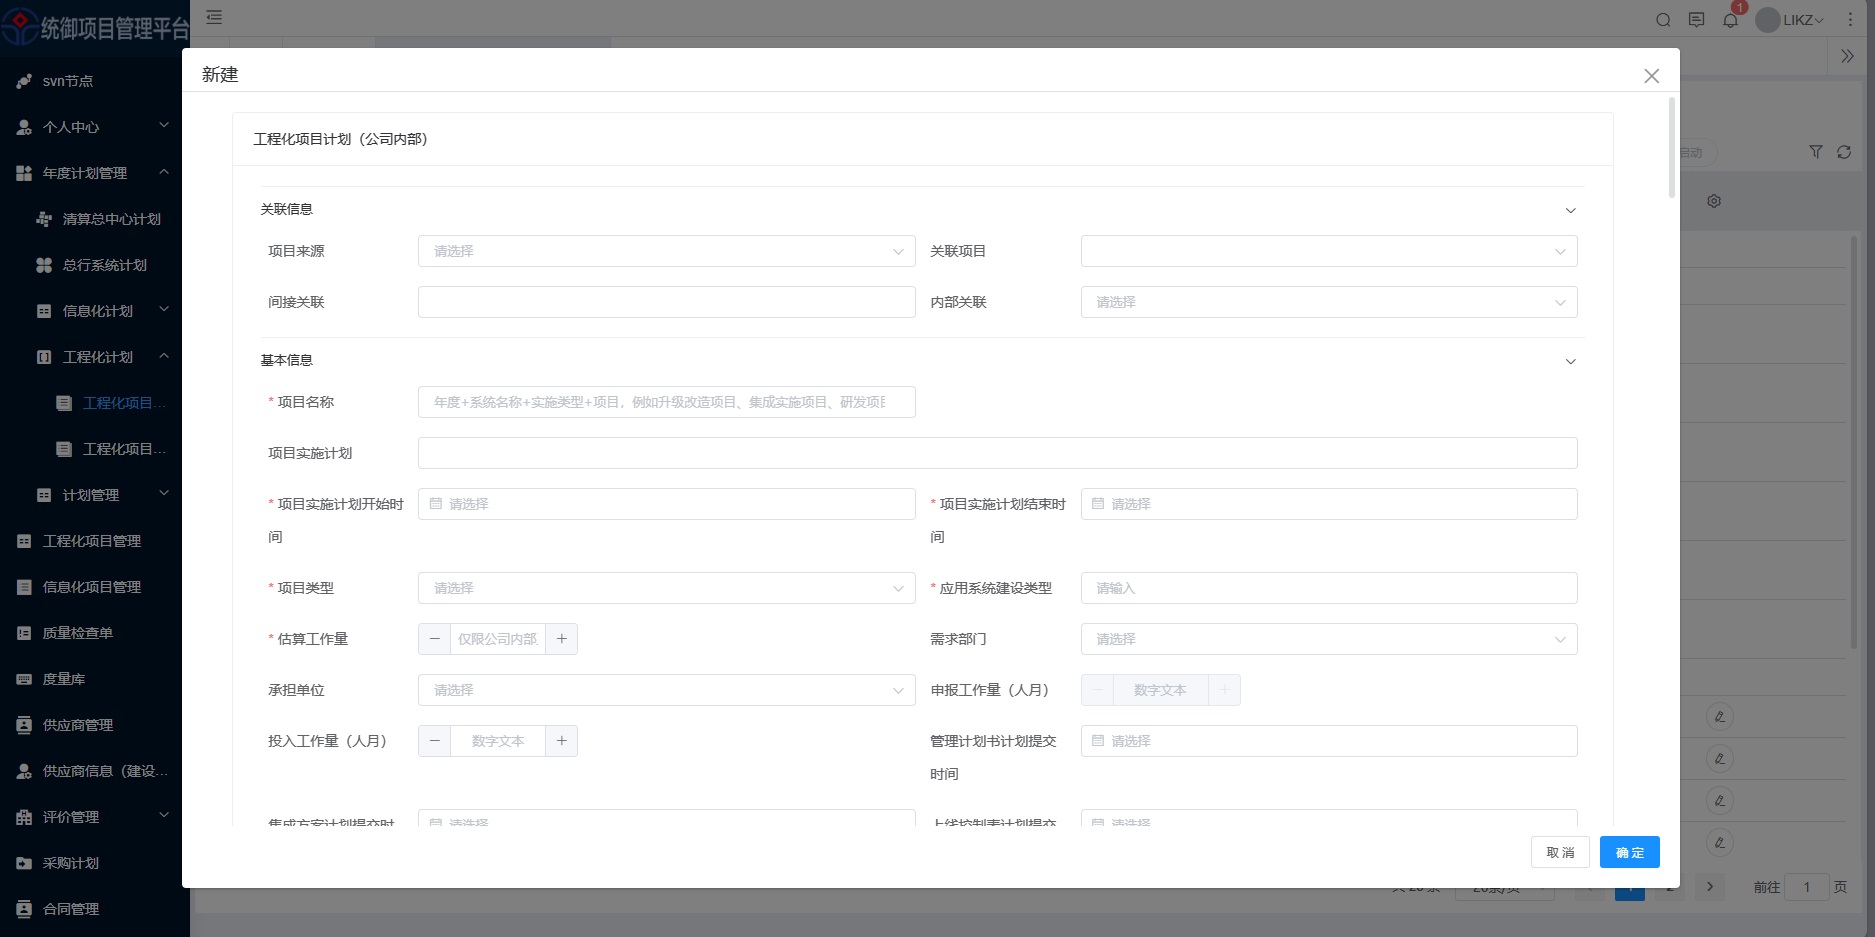The height and width of the screenshot is (937, 1875).
Task: Decrease 估算工作量 with minus button
Action: 434,639
